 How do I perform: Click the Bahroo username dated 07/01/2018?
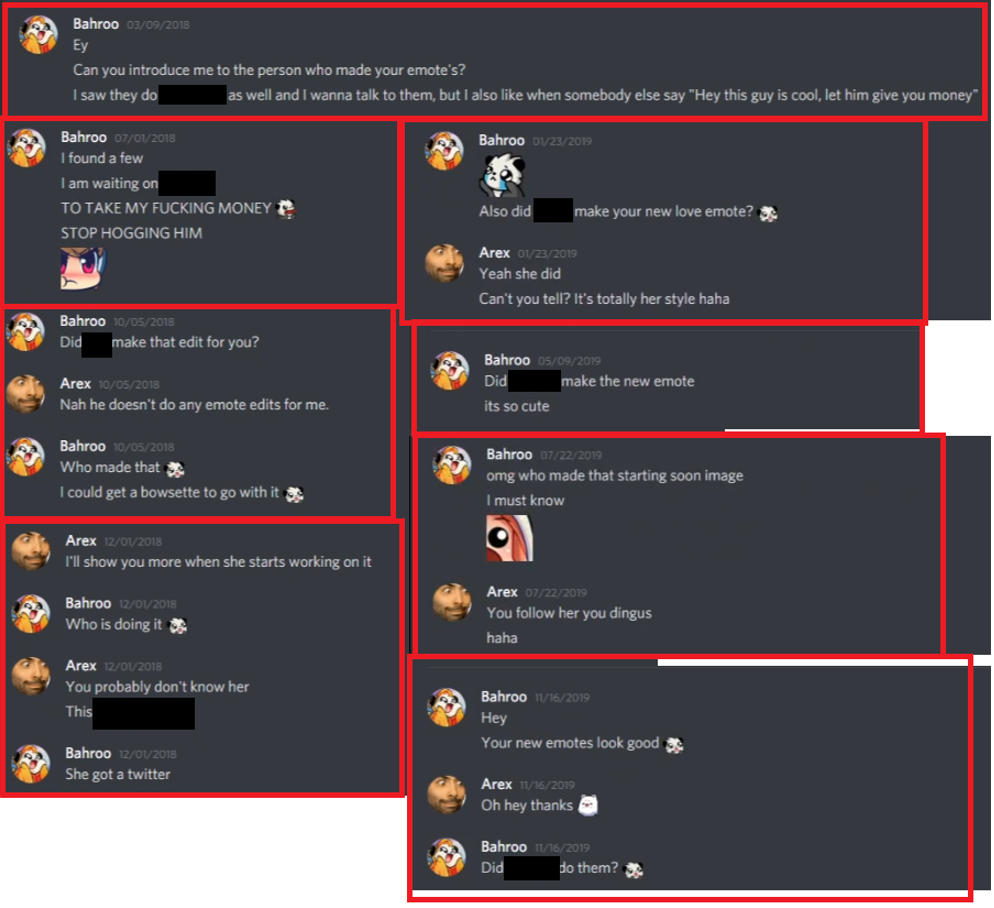84,138
